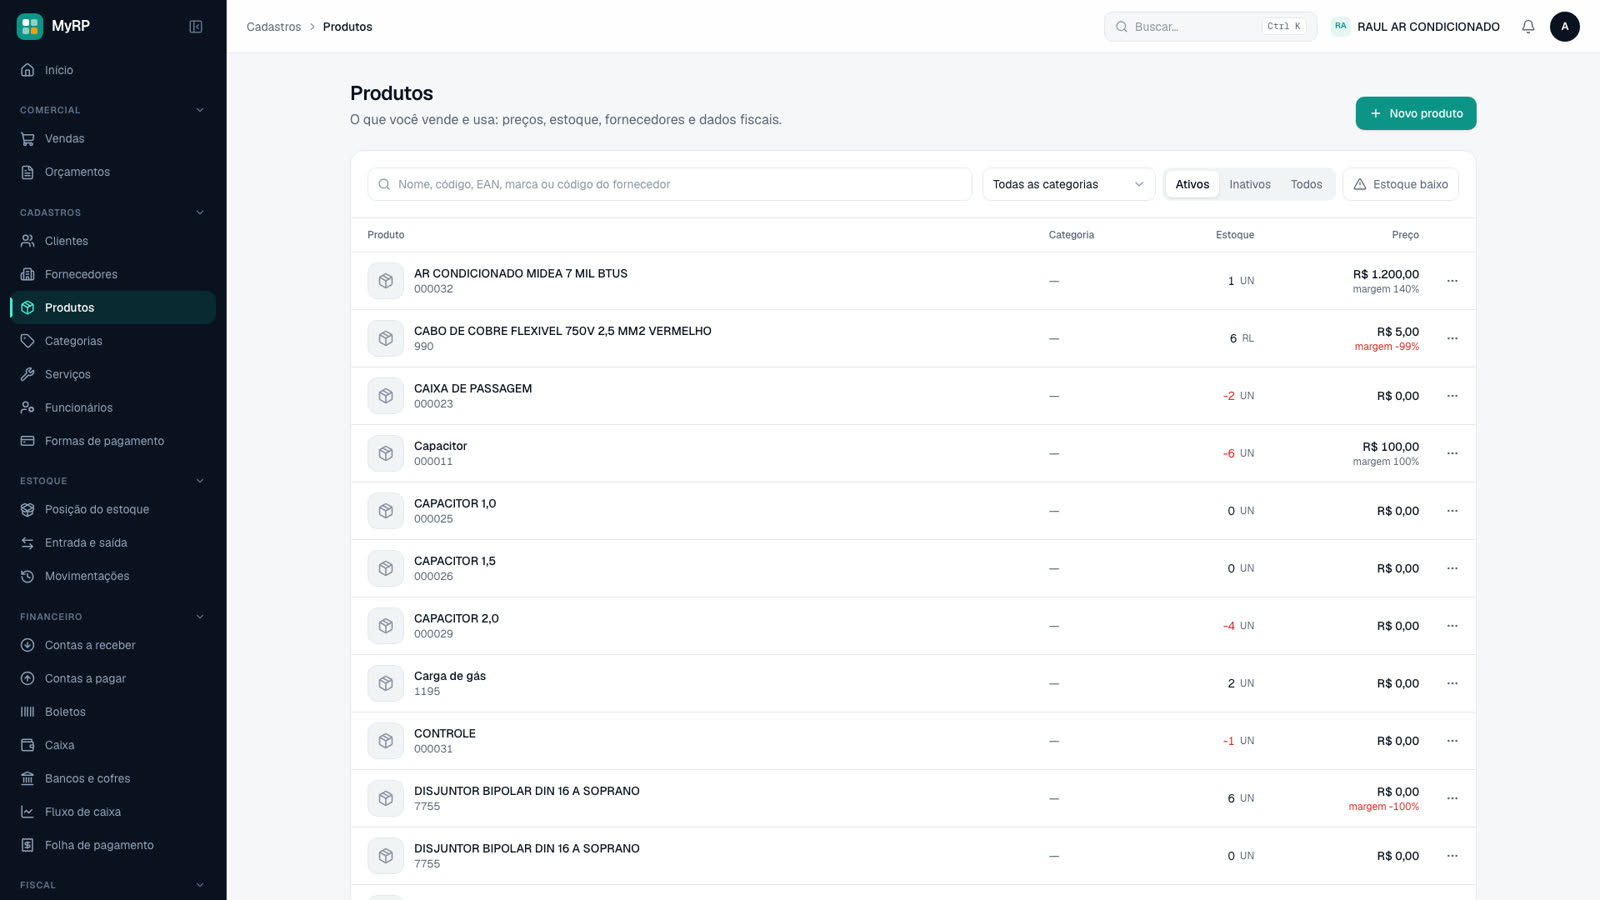This screenshot has width=1600, height=900.
Task: Click the product icon of Capacitor 000011
Action: [x=386, y=454]
